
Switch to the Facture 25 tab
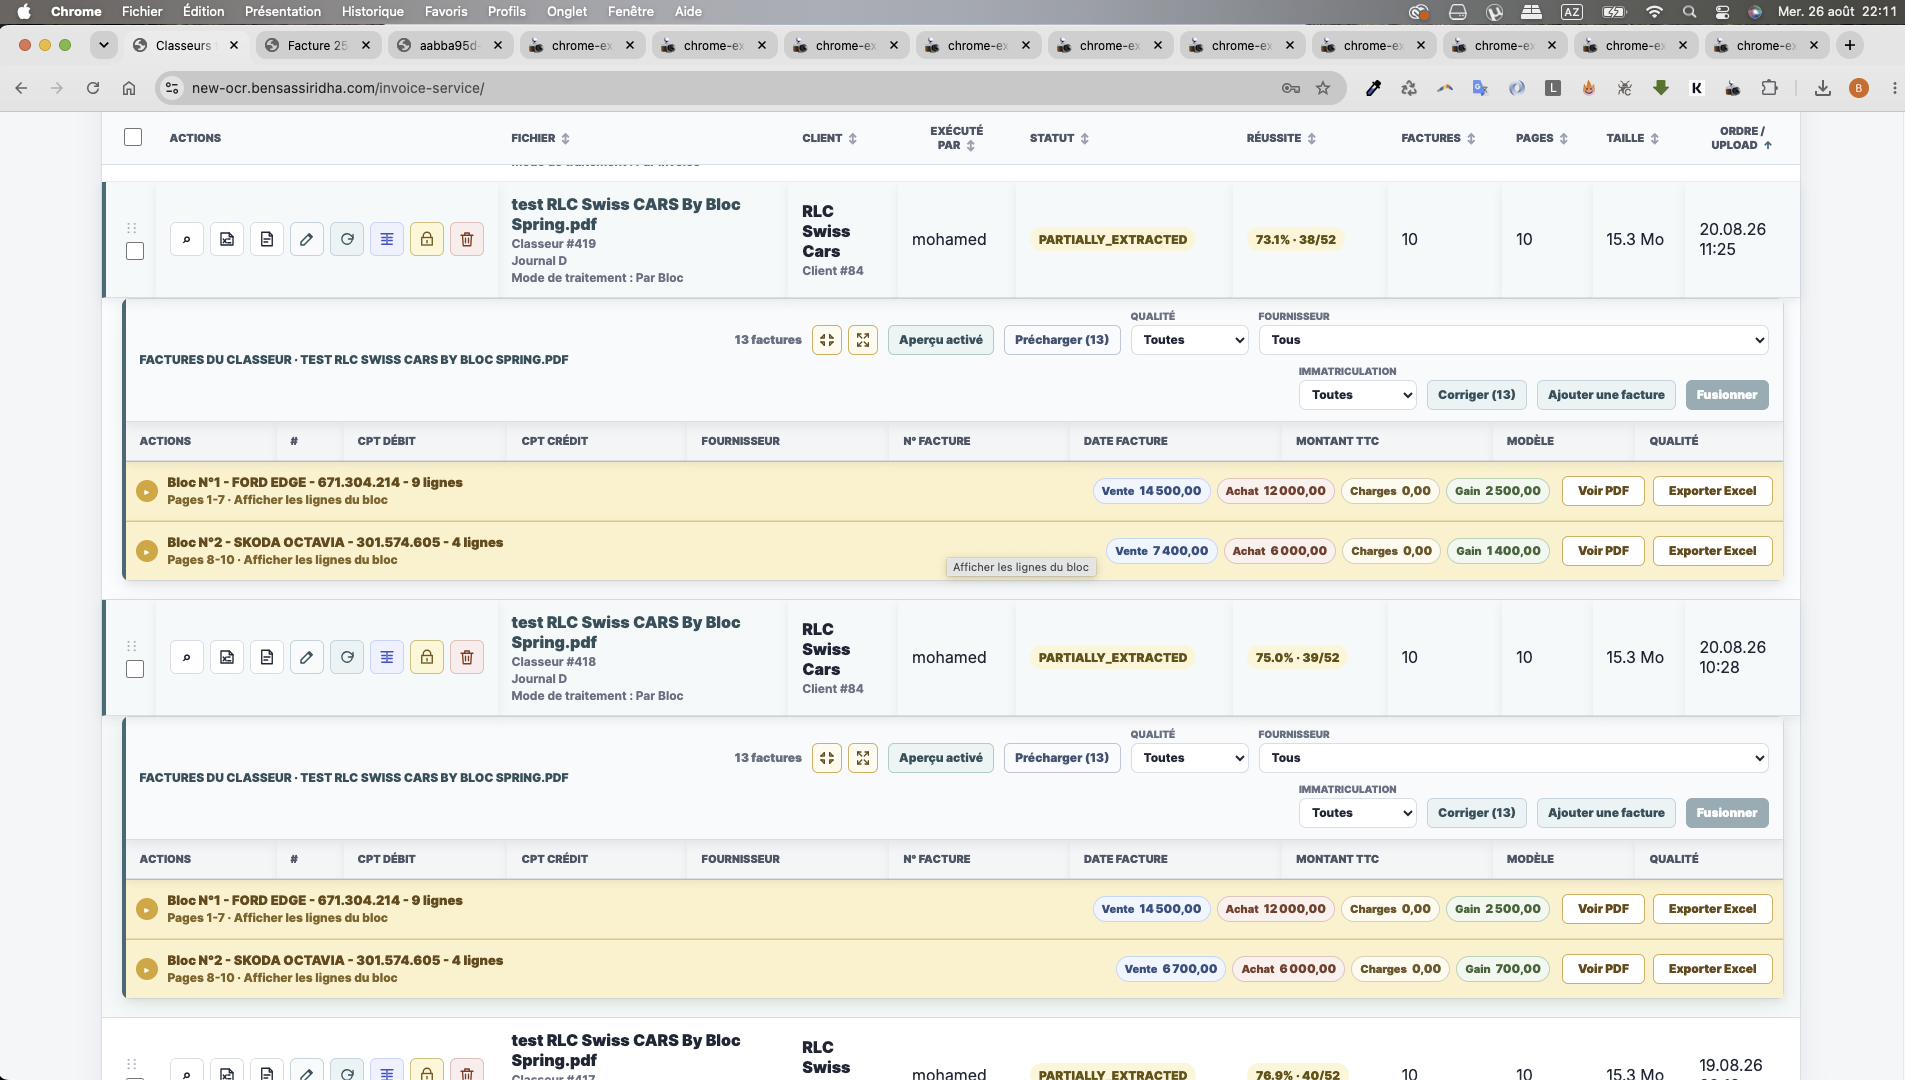click(x=317, y=45)
